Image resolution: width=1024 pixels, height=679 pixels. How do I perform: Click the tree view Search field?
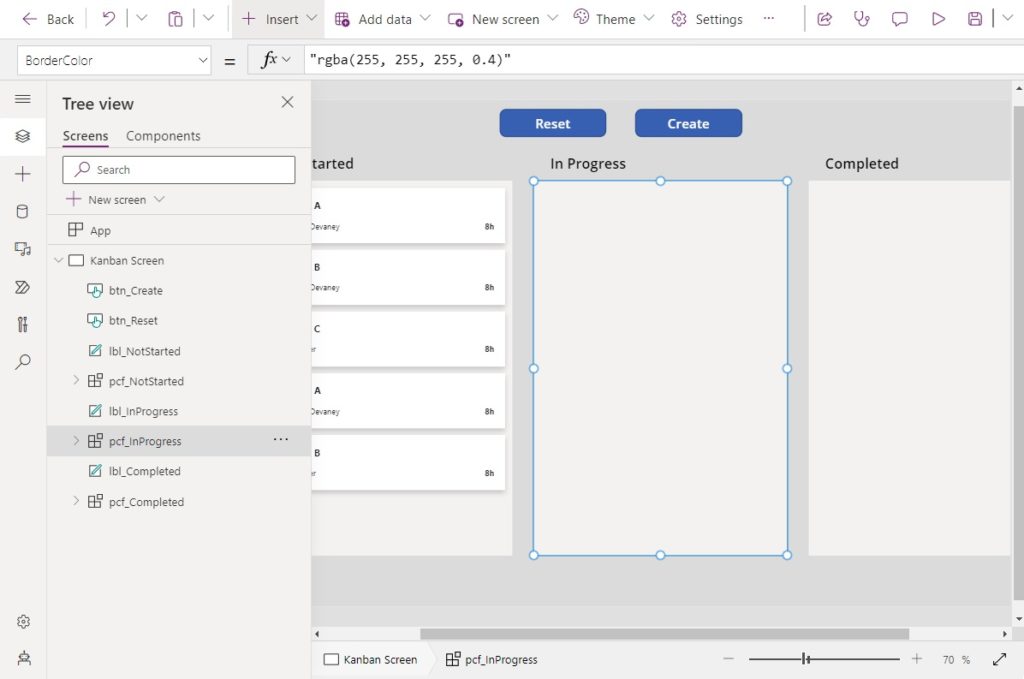coord(179,170)
